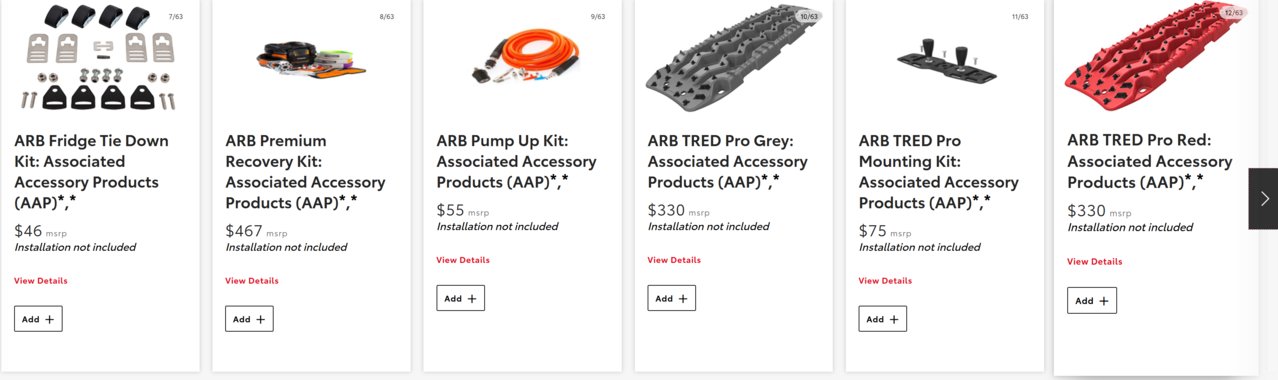The image size is (1278, 380).
Task: View Details for TRED Pro Red
Action: 1095,262
